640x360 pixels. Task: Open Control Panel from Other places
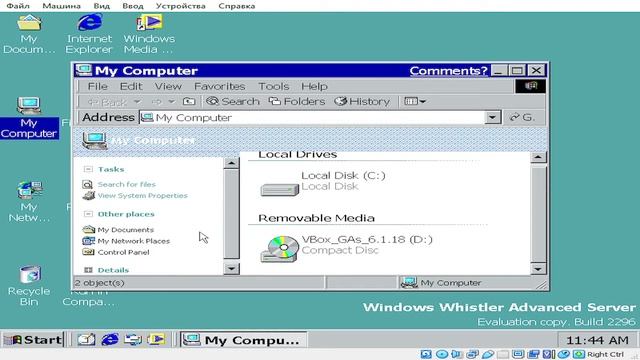[123, 252]
